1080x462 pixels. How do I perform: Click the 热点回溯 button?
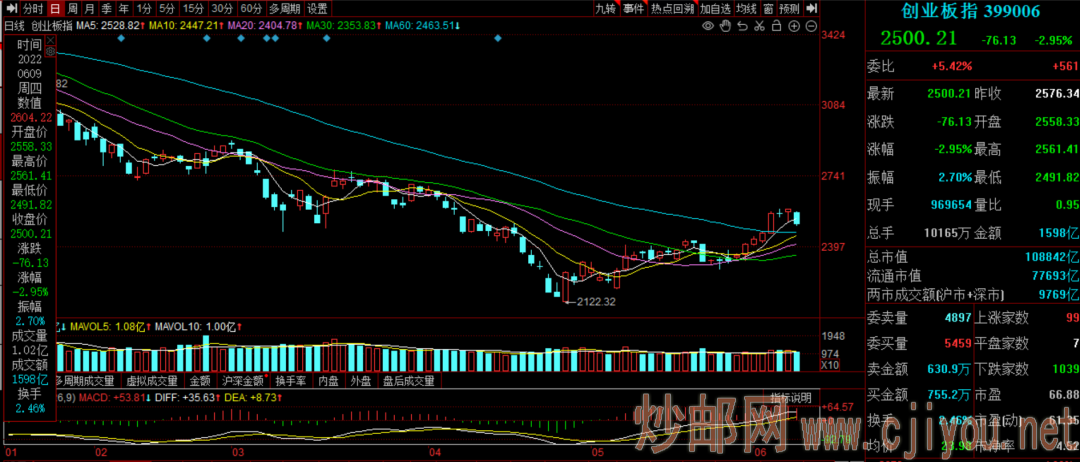tap(672, 9)
